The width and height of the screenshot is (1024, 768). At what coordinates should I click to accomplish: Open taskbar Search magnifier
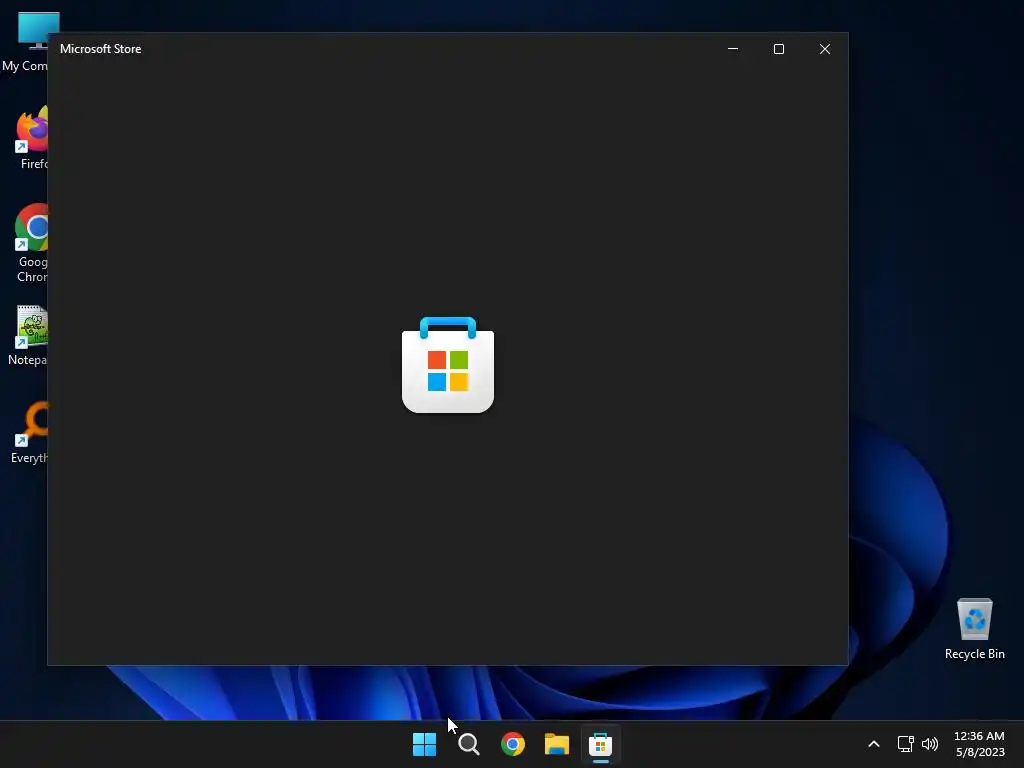469,744
